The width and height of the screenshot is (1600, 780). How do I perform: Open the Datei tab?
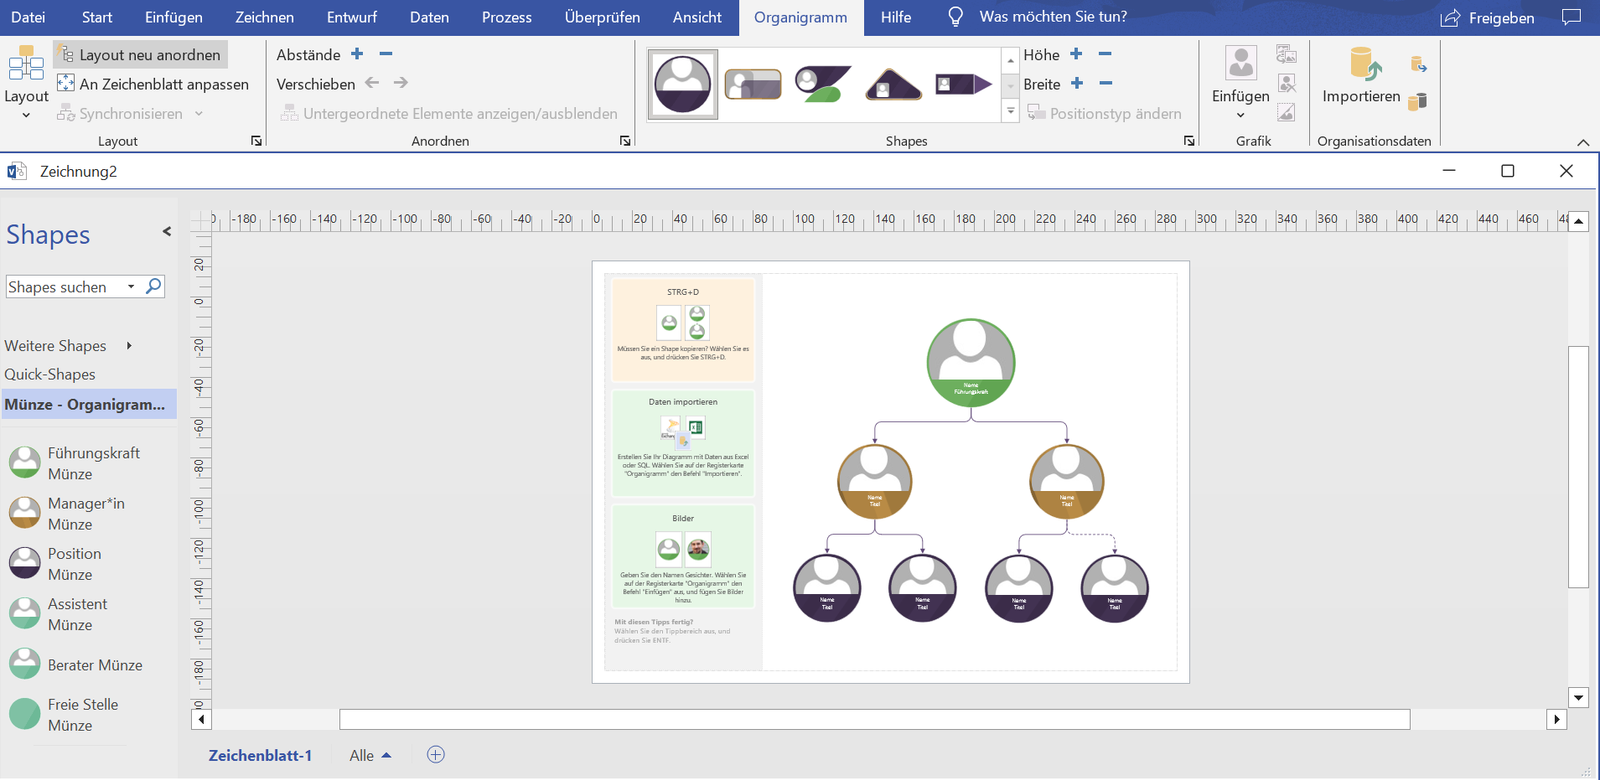point(28,17)
